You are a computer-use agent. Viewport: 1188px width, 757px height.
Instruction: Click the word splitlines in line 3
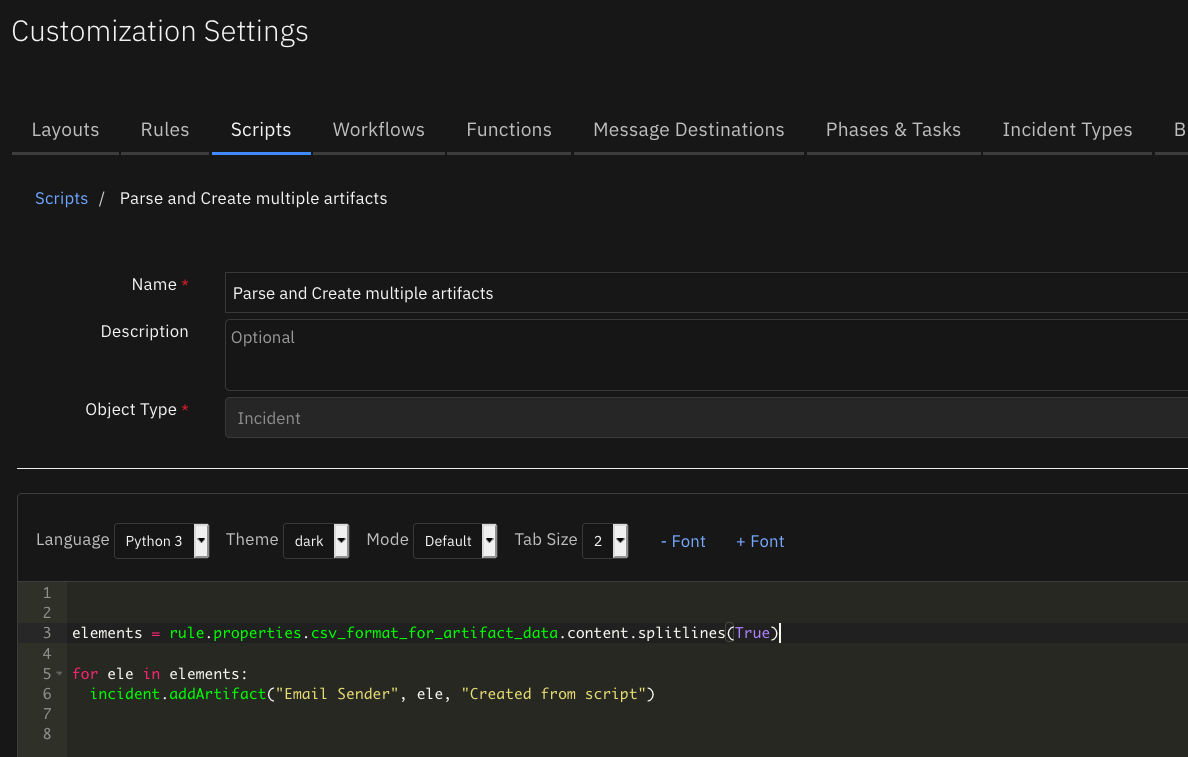pos(681,633)
